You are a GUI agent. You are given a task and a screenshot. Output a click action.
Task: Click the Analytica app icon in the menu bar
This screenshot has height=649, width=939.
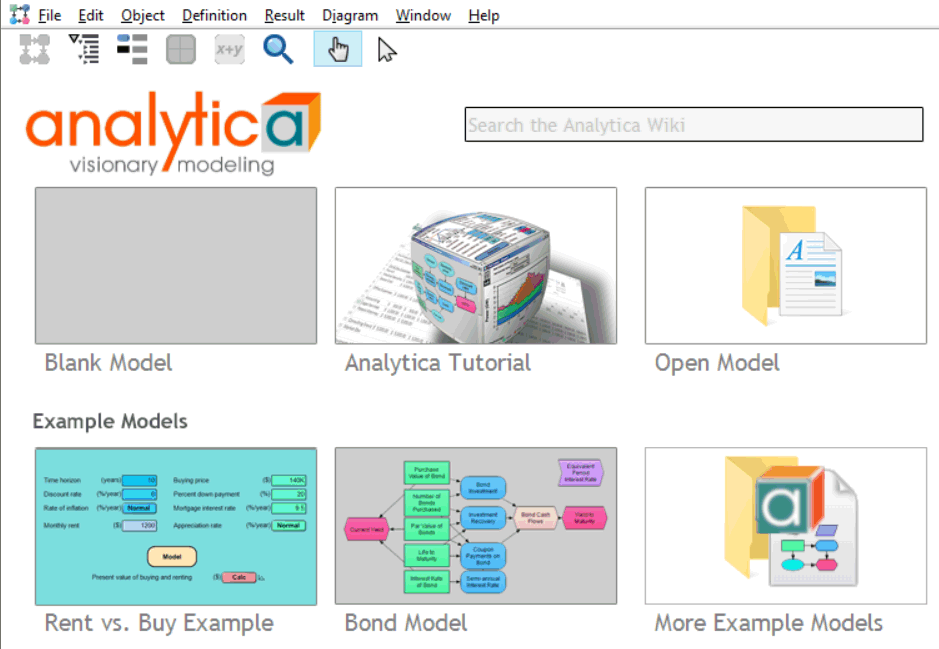point(20,14)
